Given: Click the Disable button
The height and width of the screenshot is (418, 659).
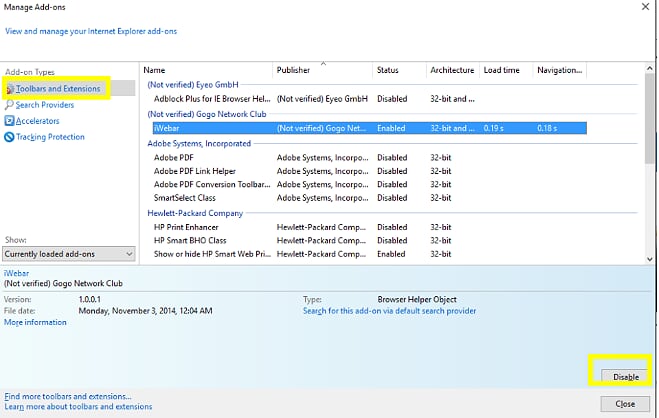Looking at the screenshot, I should (x=625, y=376).
